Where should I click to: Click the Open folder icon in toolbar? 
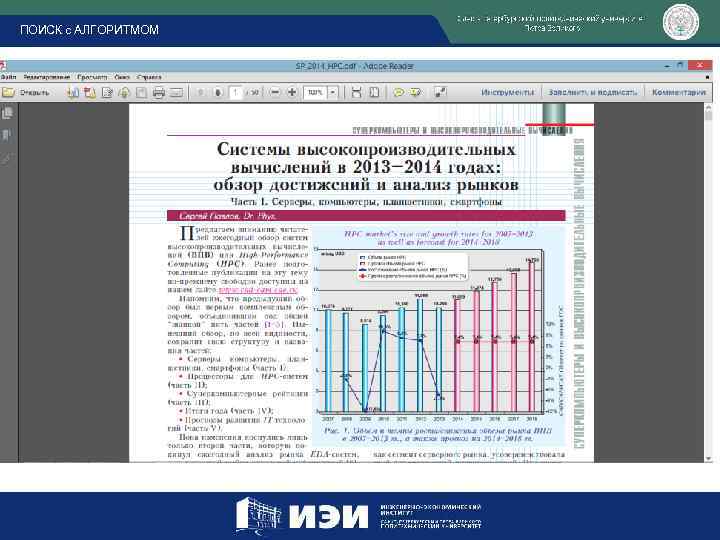coord(8,93)
